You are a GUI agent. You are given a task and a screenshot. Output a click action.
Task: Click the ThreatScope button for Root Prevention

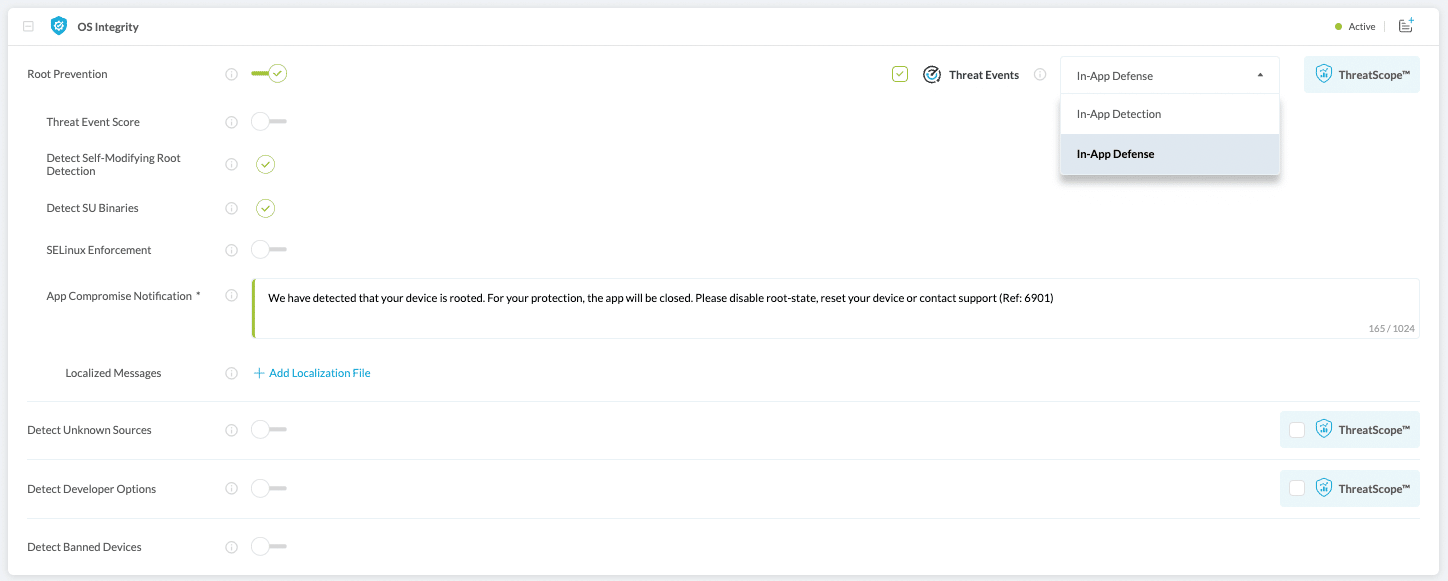[1361, 75]
